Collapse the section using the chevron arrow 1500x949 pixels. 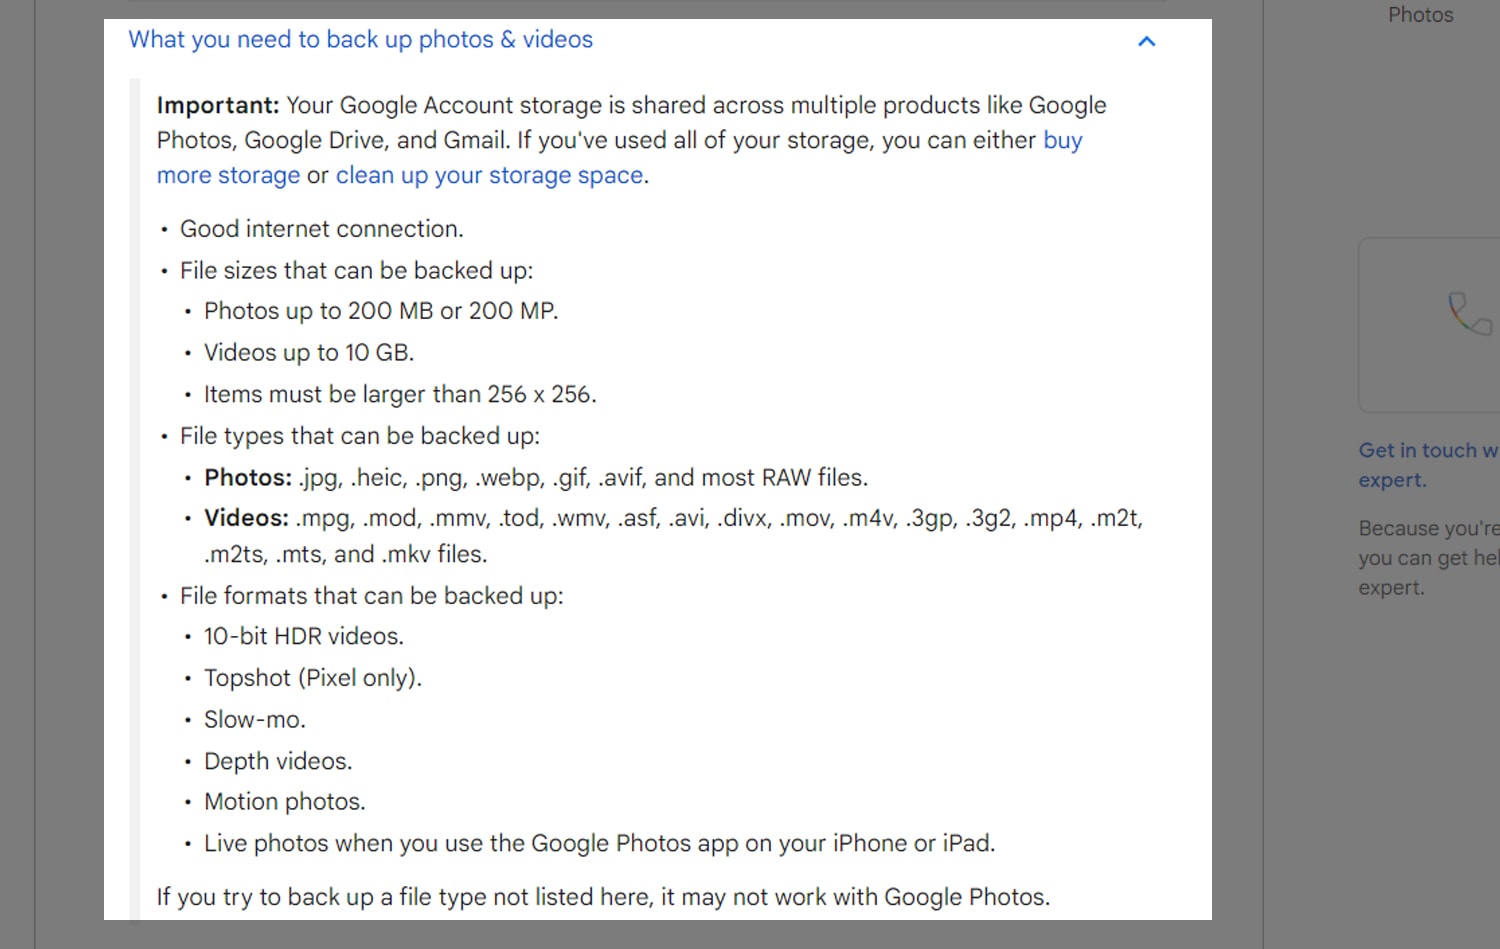[x=1146, y=41]
